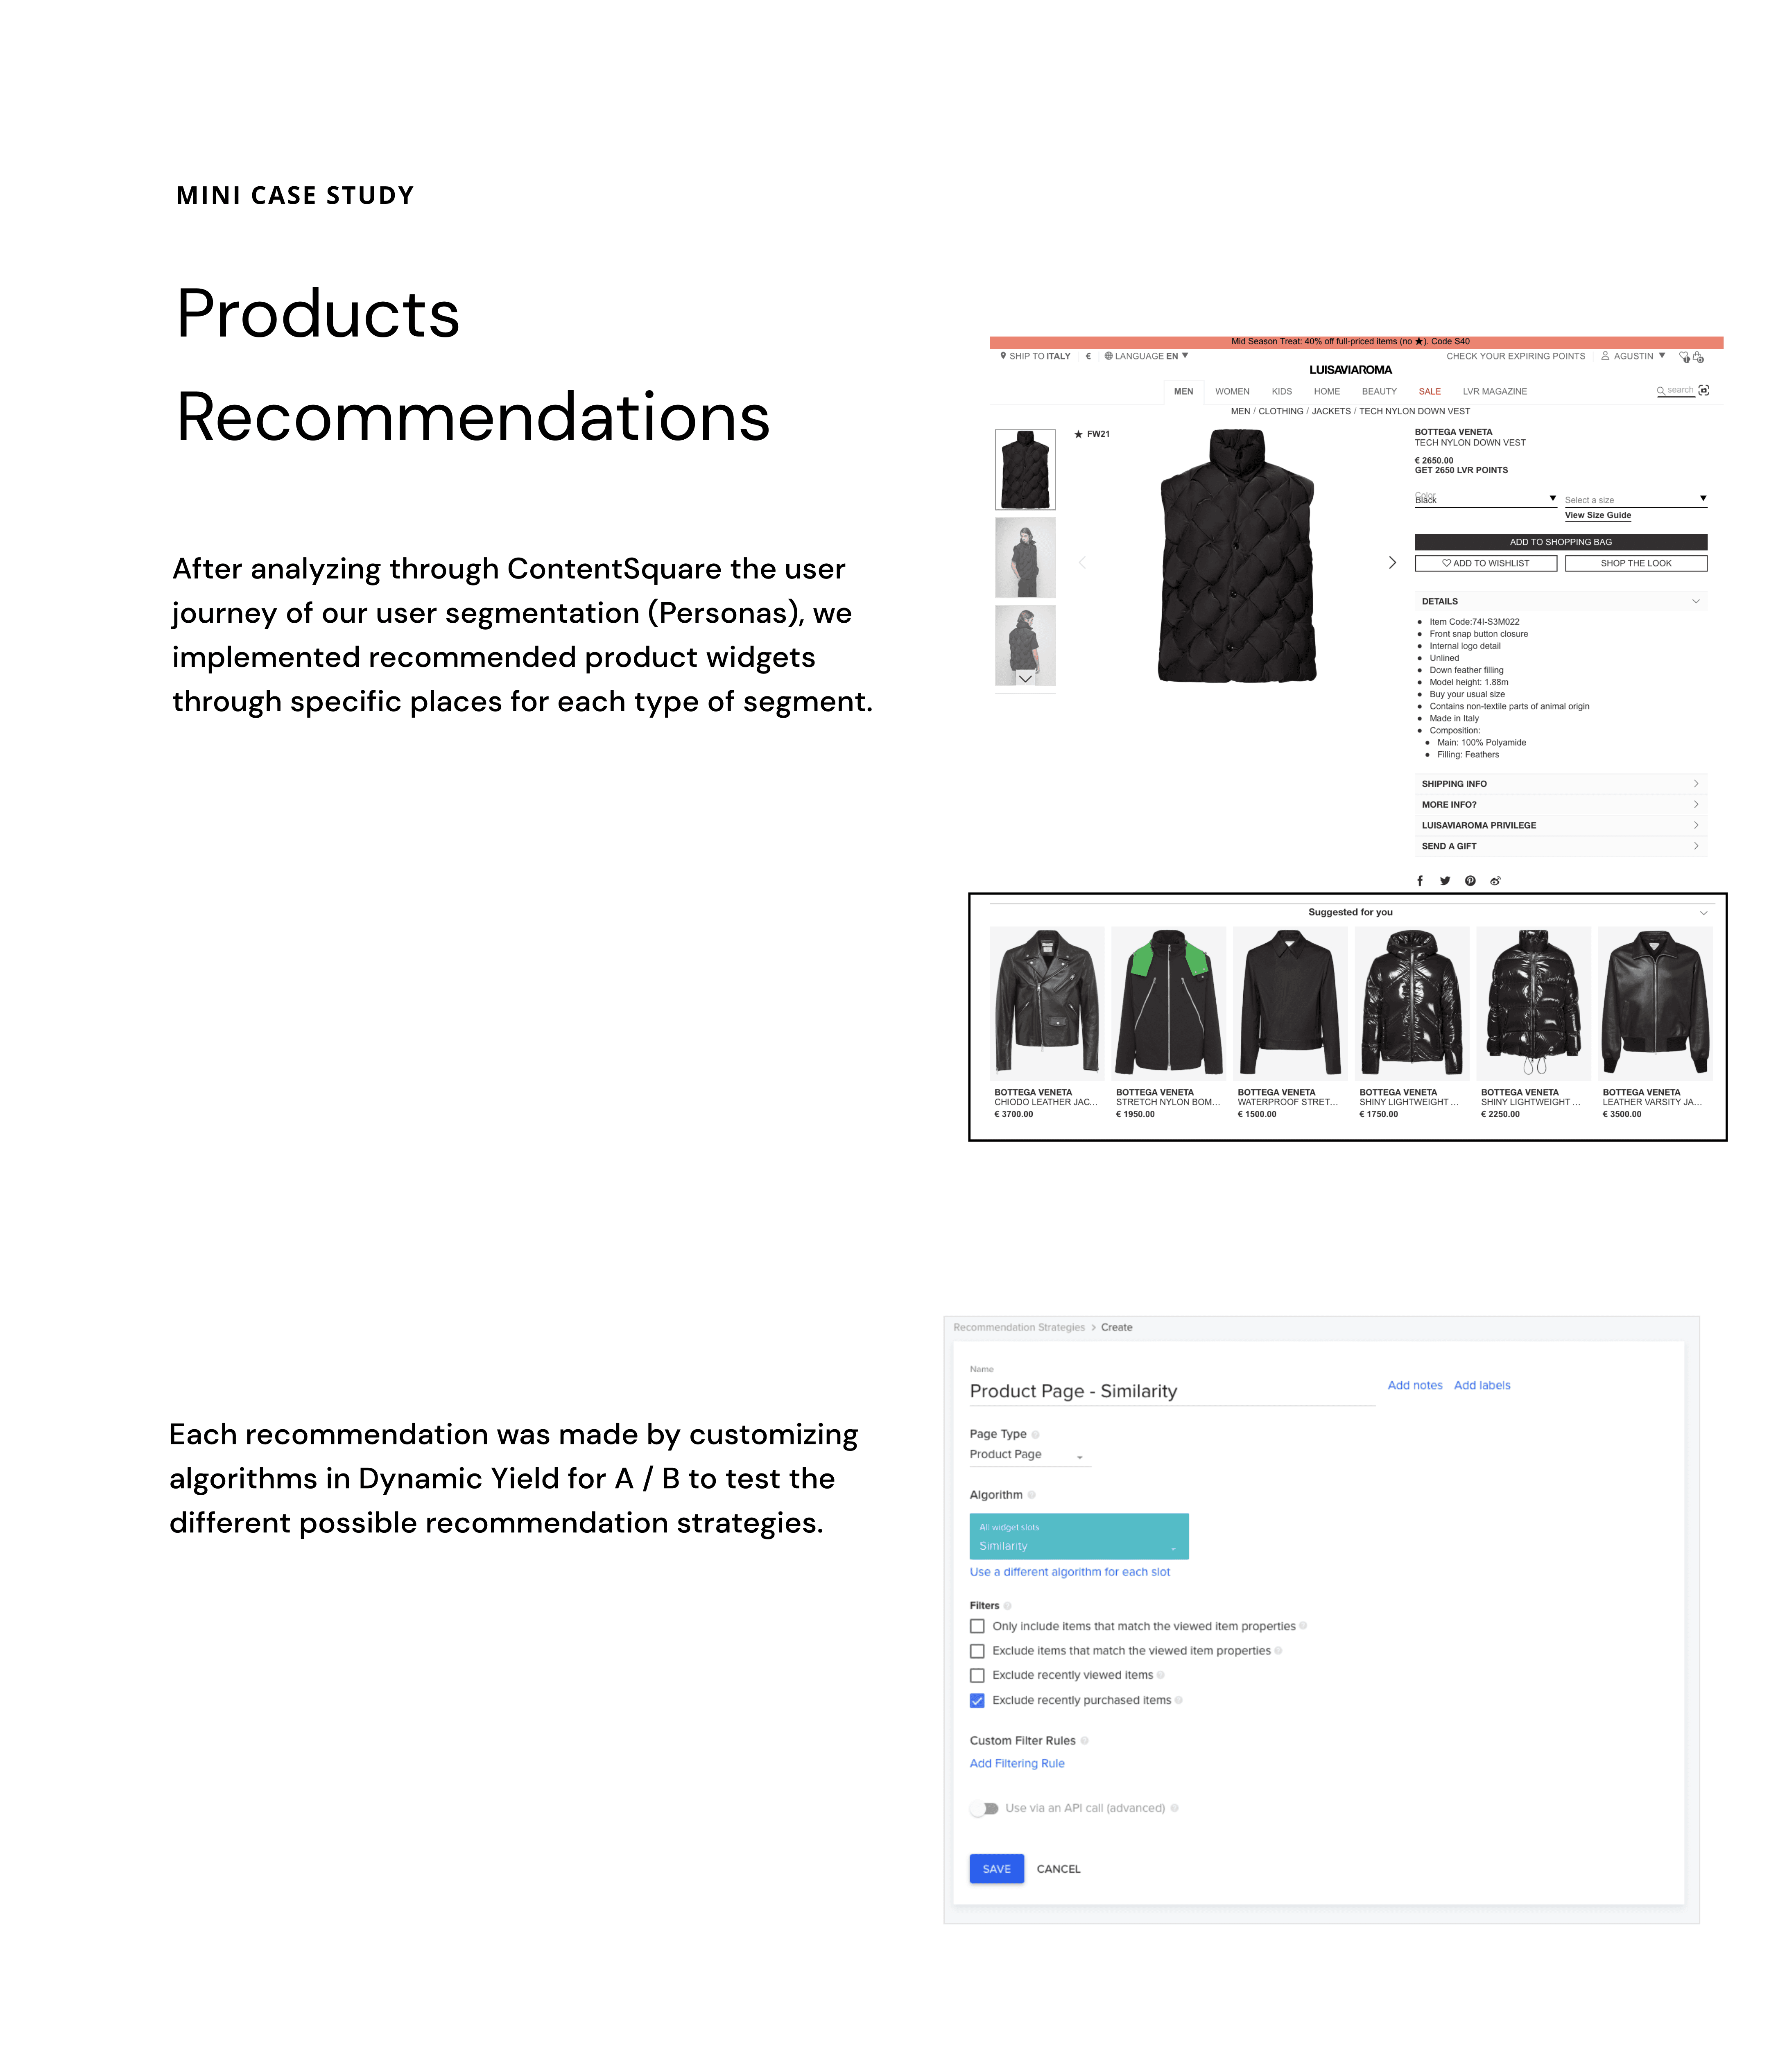Open the SALE menu item

click(1429, 391)
